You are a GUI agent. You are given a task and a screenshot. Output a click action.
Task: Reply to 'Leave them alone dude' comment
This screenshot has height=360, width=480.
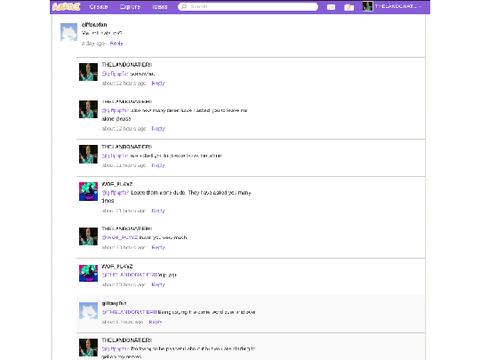(x=158, y=211)
